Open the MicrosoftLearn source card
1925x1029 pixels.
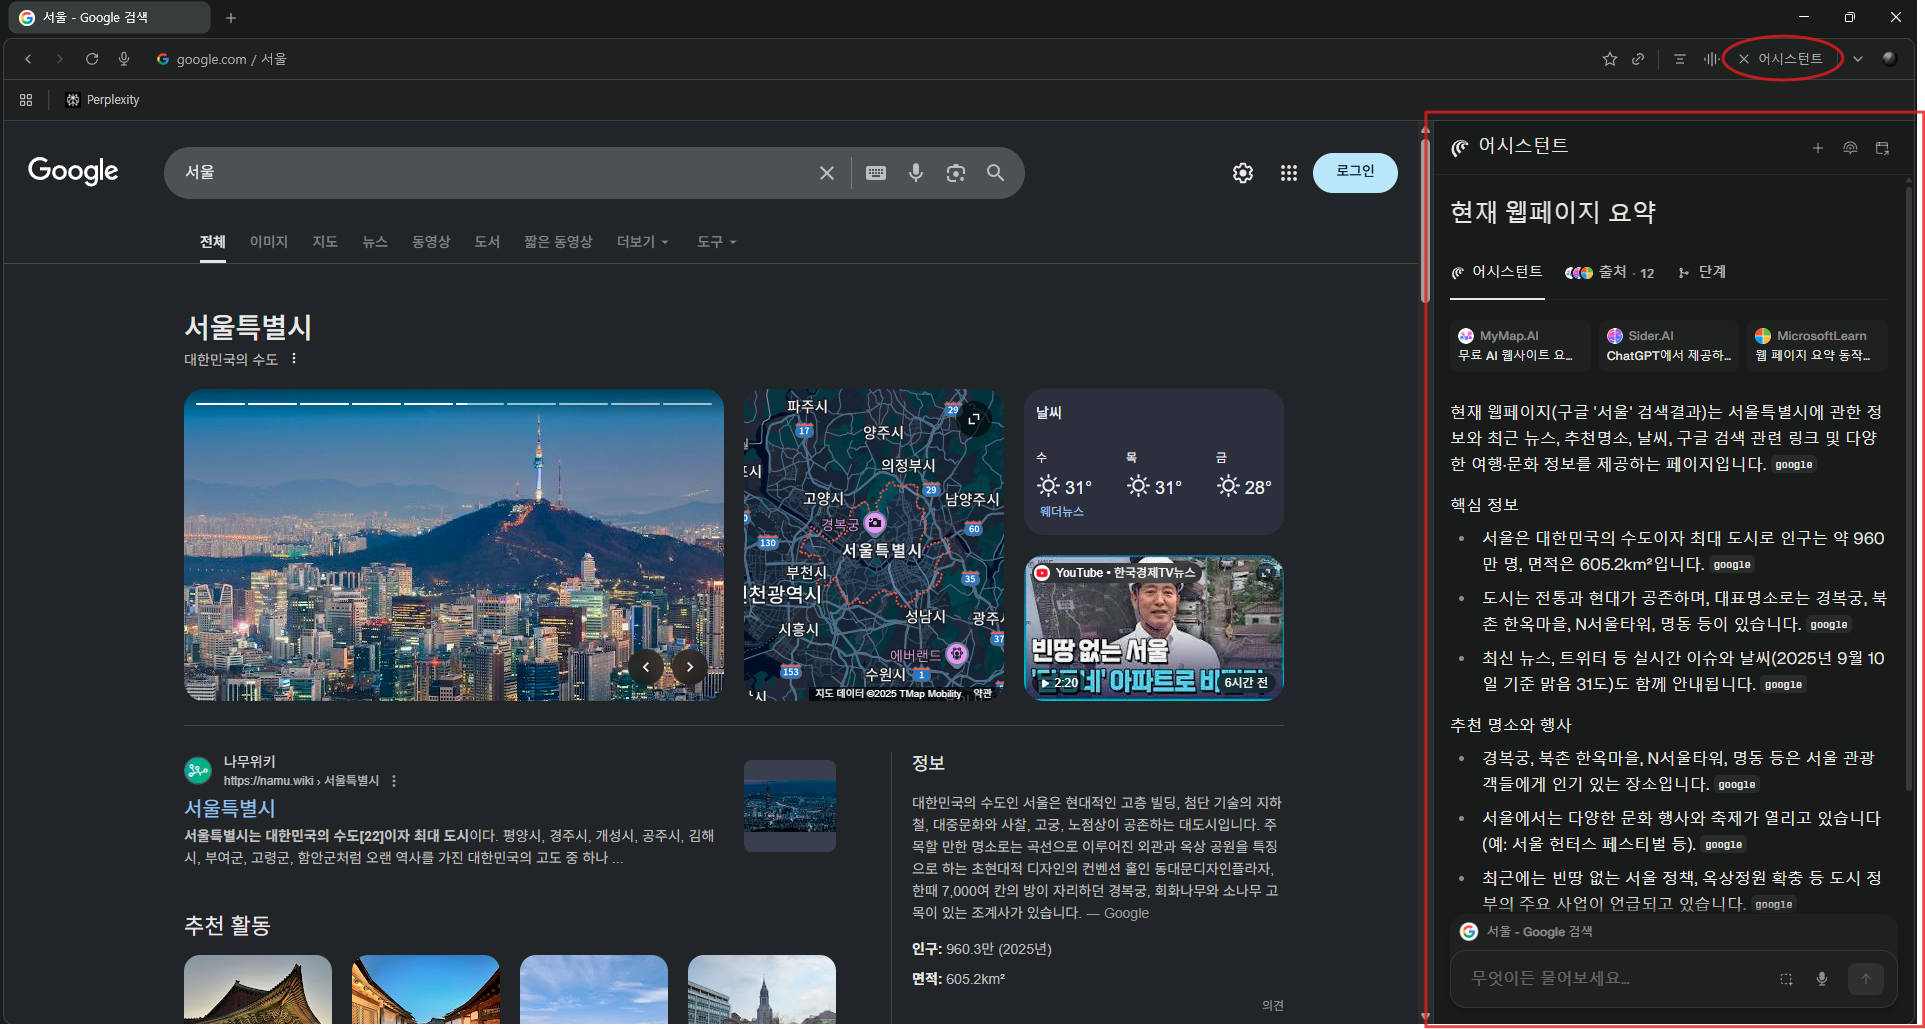pos(1817,345)
